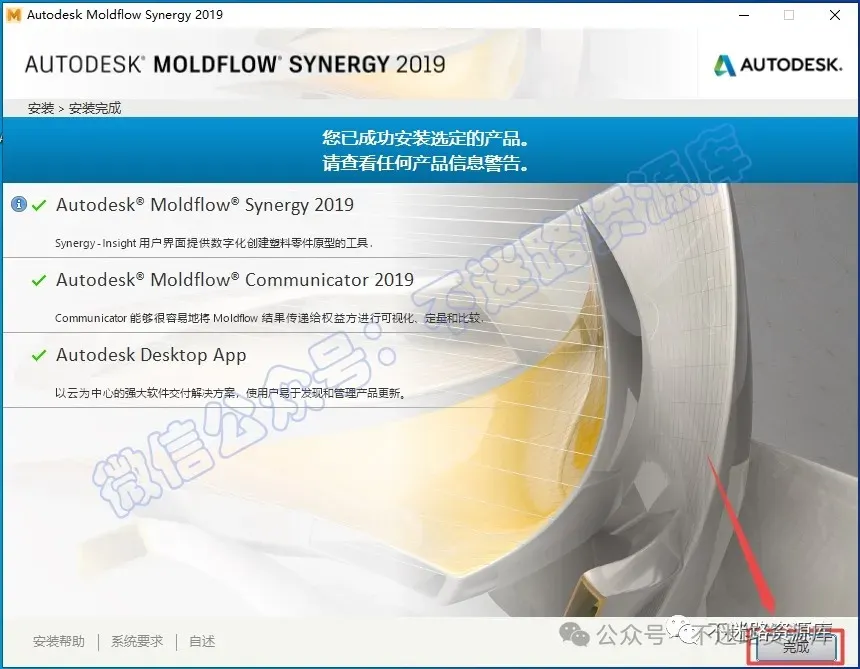
Task: Click the Communicator description line about Moldflow 结果
Action: (x=269, y=318)
